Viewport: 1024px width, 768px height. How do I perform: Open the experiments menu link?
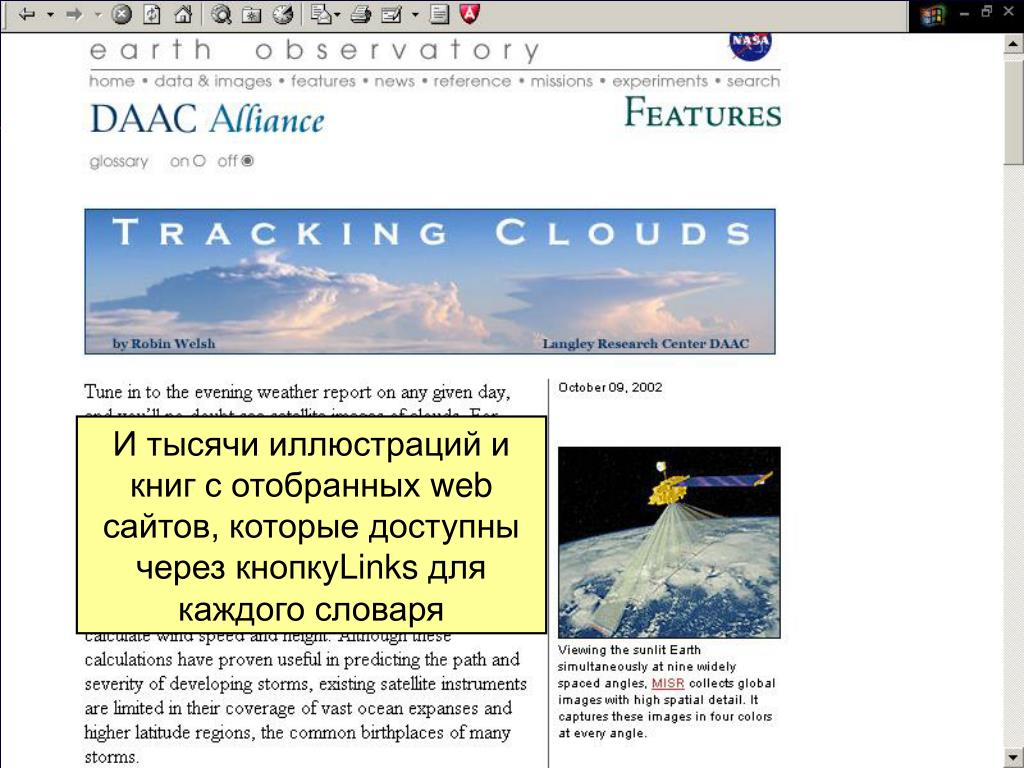click(660, 82)
